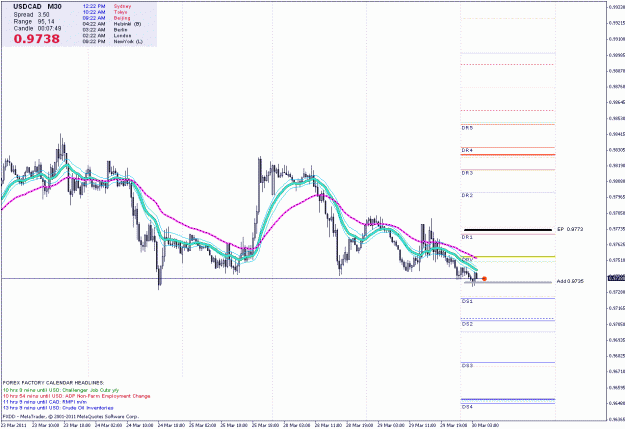The image size is (625, 429).
Task: Click the Range 95, 14 value
Action: point(34,22)
